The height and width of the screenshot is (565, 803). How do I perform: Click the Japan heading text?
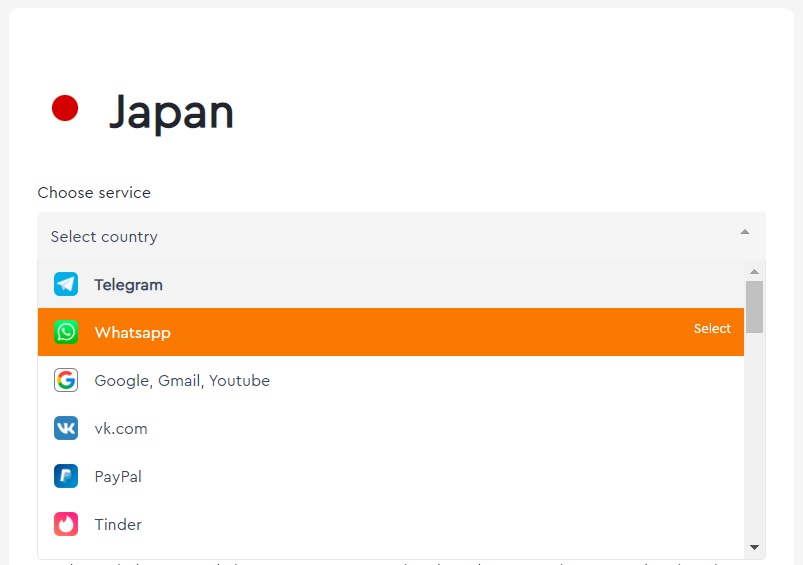click(x=172, y=113)
